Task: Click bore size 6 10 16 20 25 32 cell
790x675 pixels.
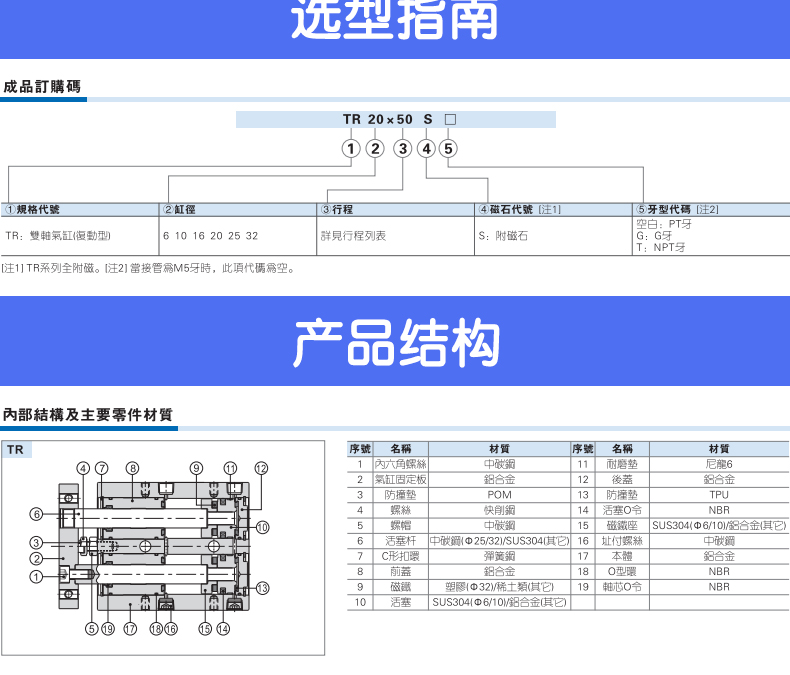Action: (210, 236)
